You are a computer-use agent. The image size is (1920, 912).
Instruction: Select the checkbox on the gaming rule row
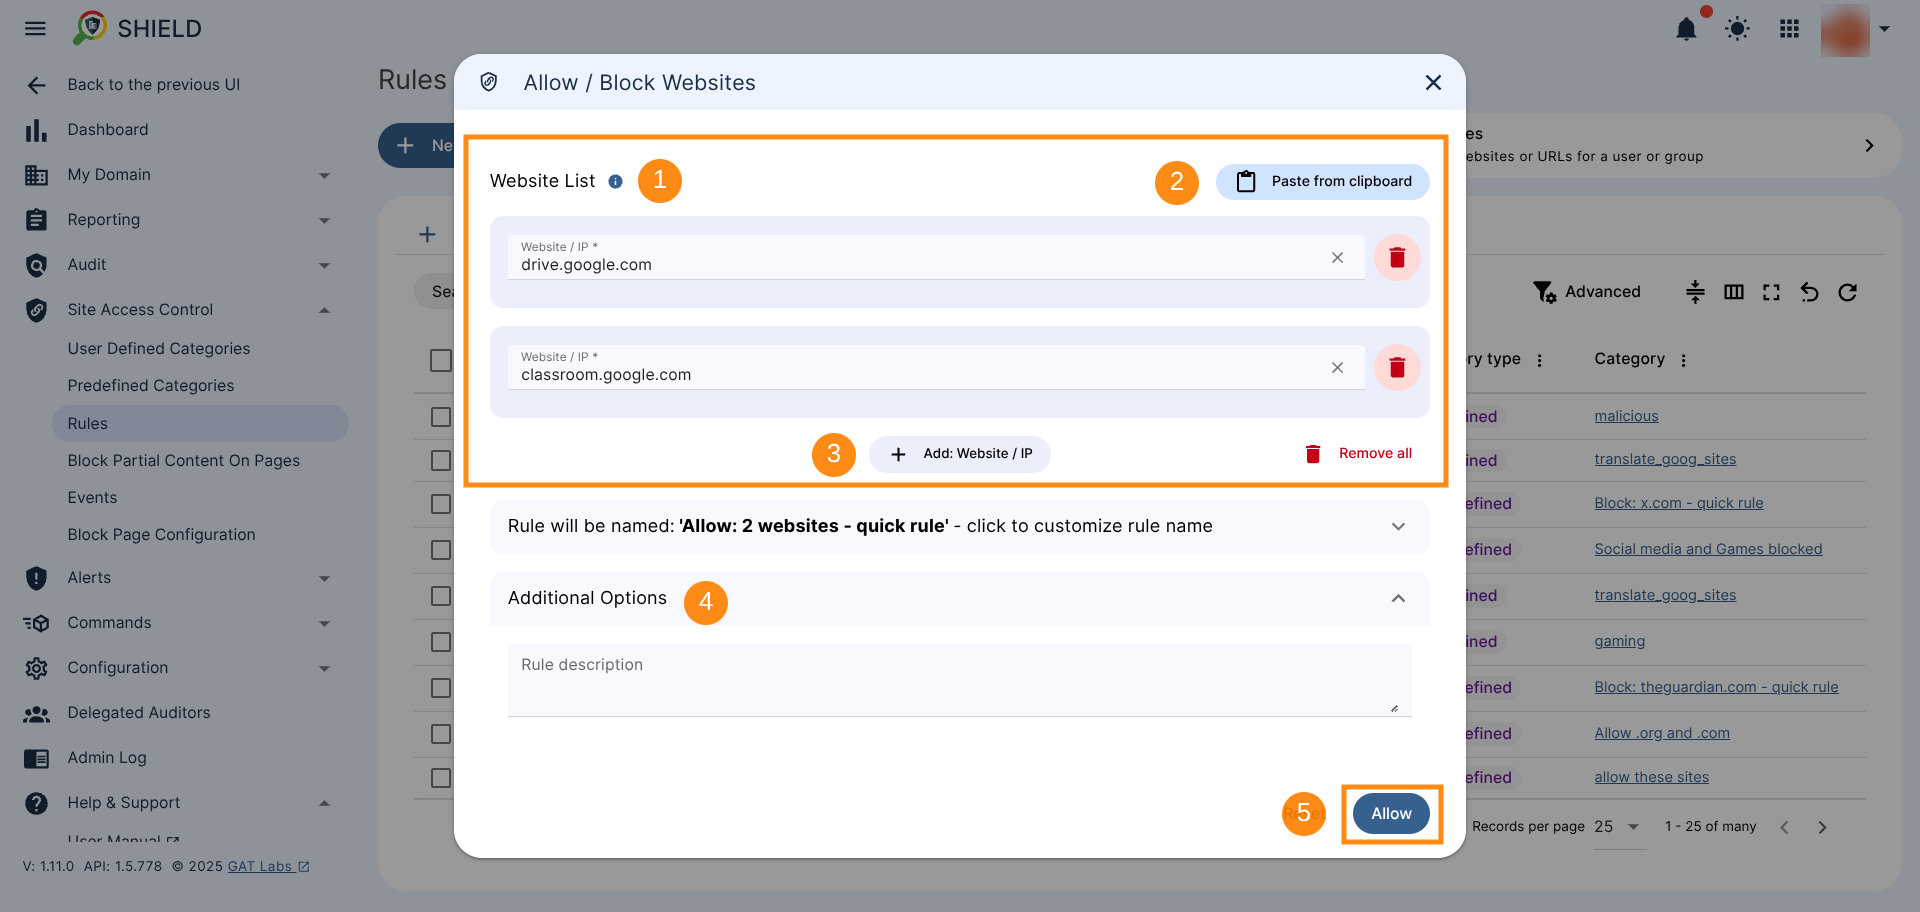pyautogui.click(x=441, y=642)
